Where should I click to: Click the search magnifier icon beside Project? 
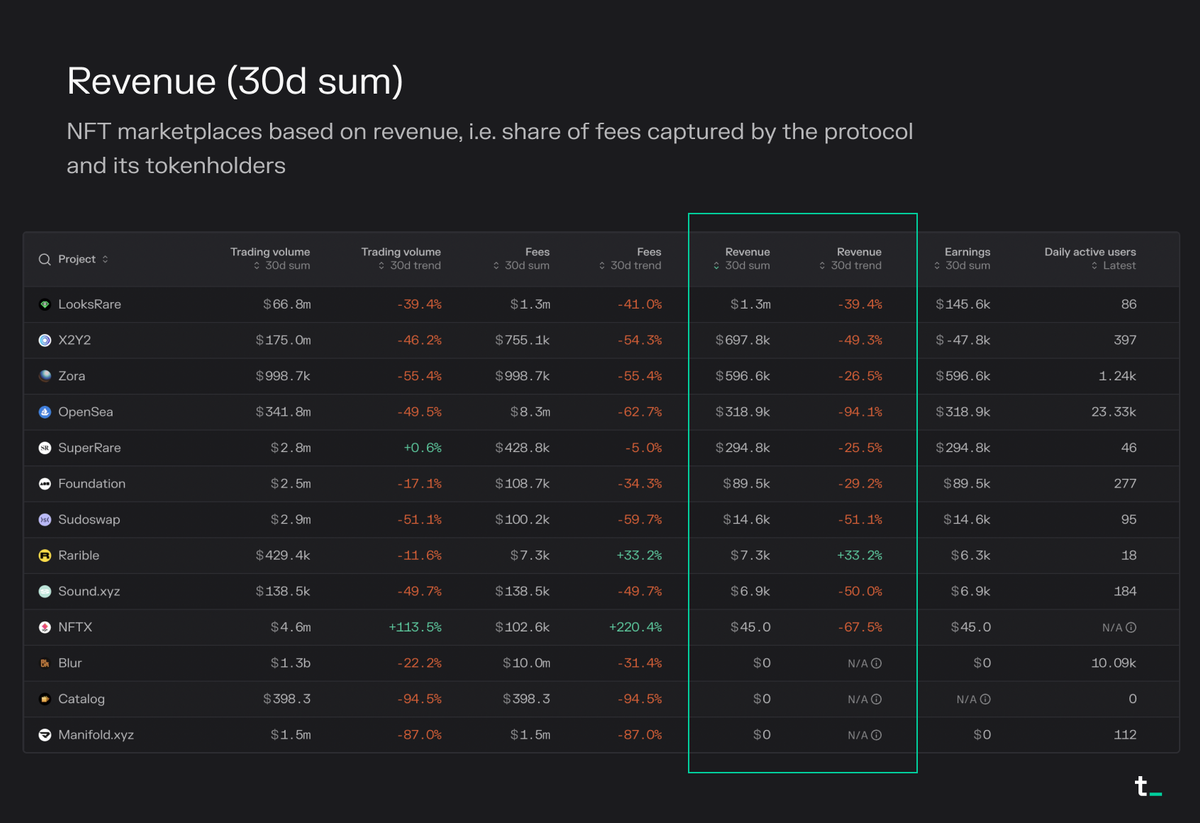tap(44, 259)
